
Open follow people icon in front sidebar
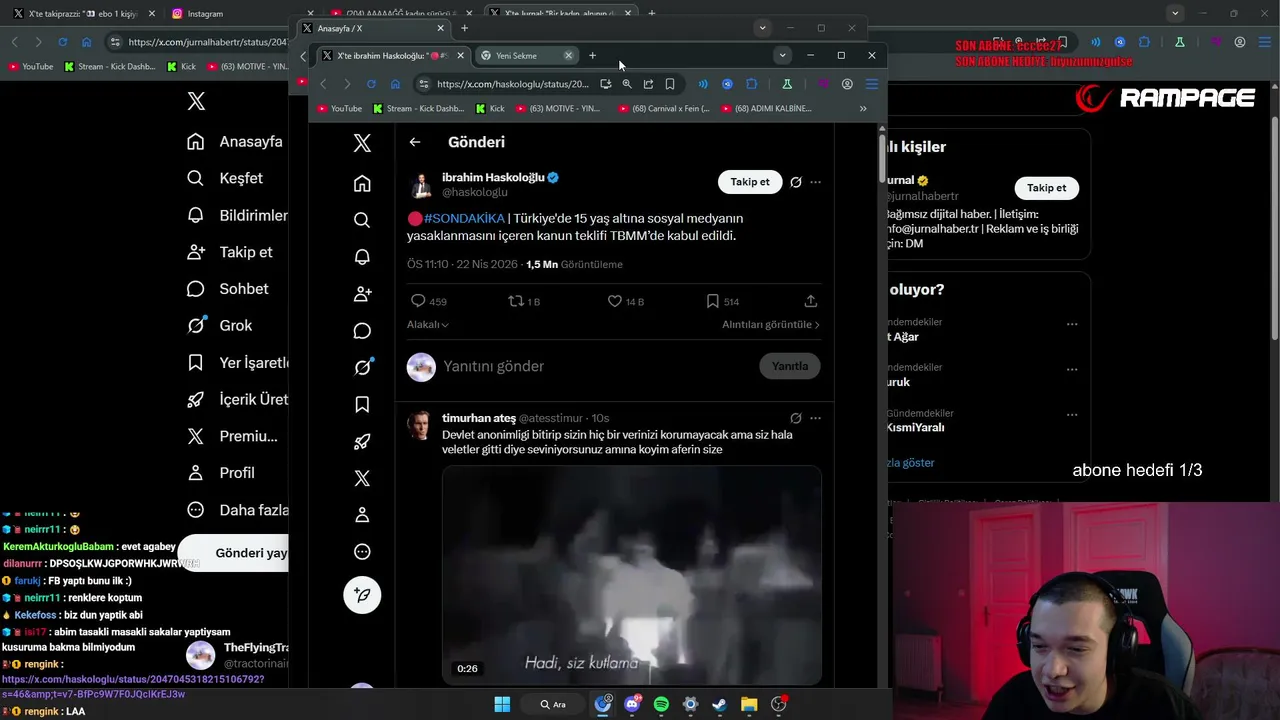coord(362,294)
